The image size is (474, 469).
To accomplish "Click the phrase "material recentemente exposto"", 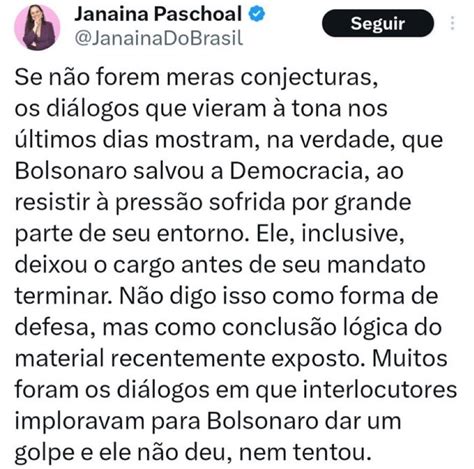I will (x=188, y=359).
